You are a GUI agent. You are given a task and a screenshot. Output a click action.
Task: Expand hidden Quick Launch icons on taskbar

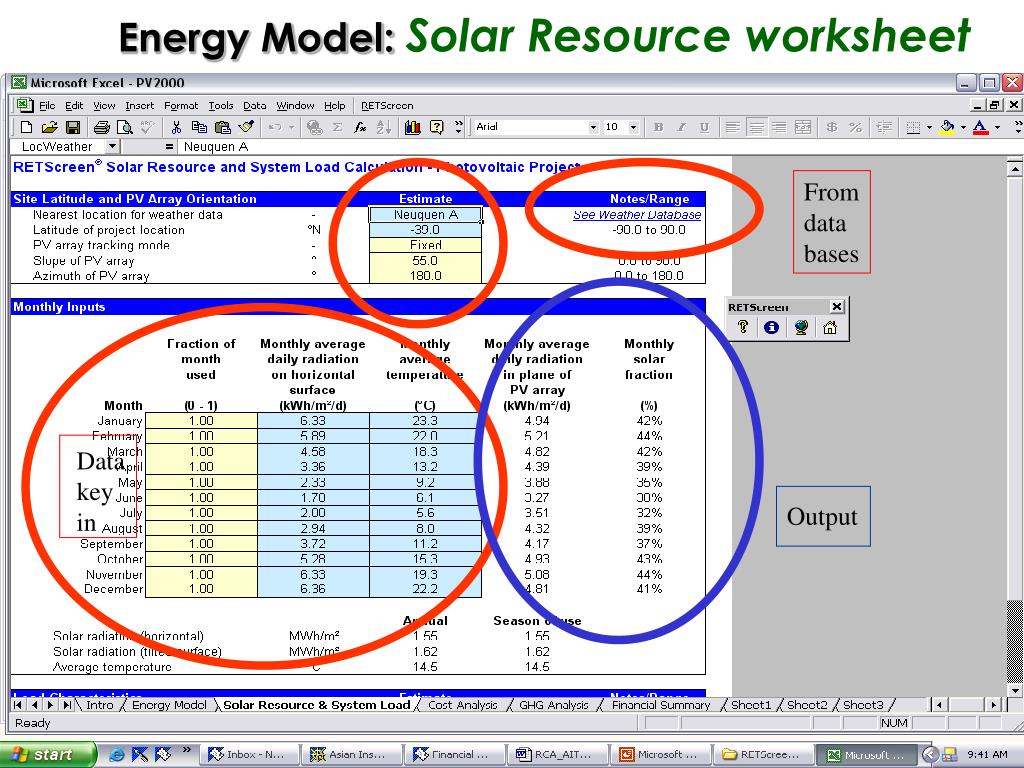pos(187,750)
